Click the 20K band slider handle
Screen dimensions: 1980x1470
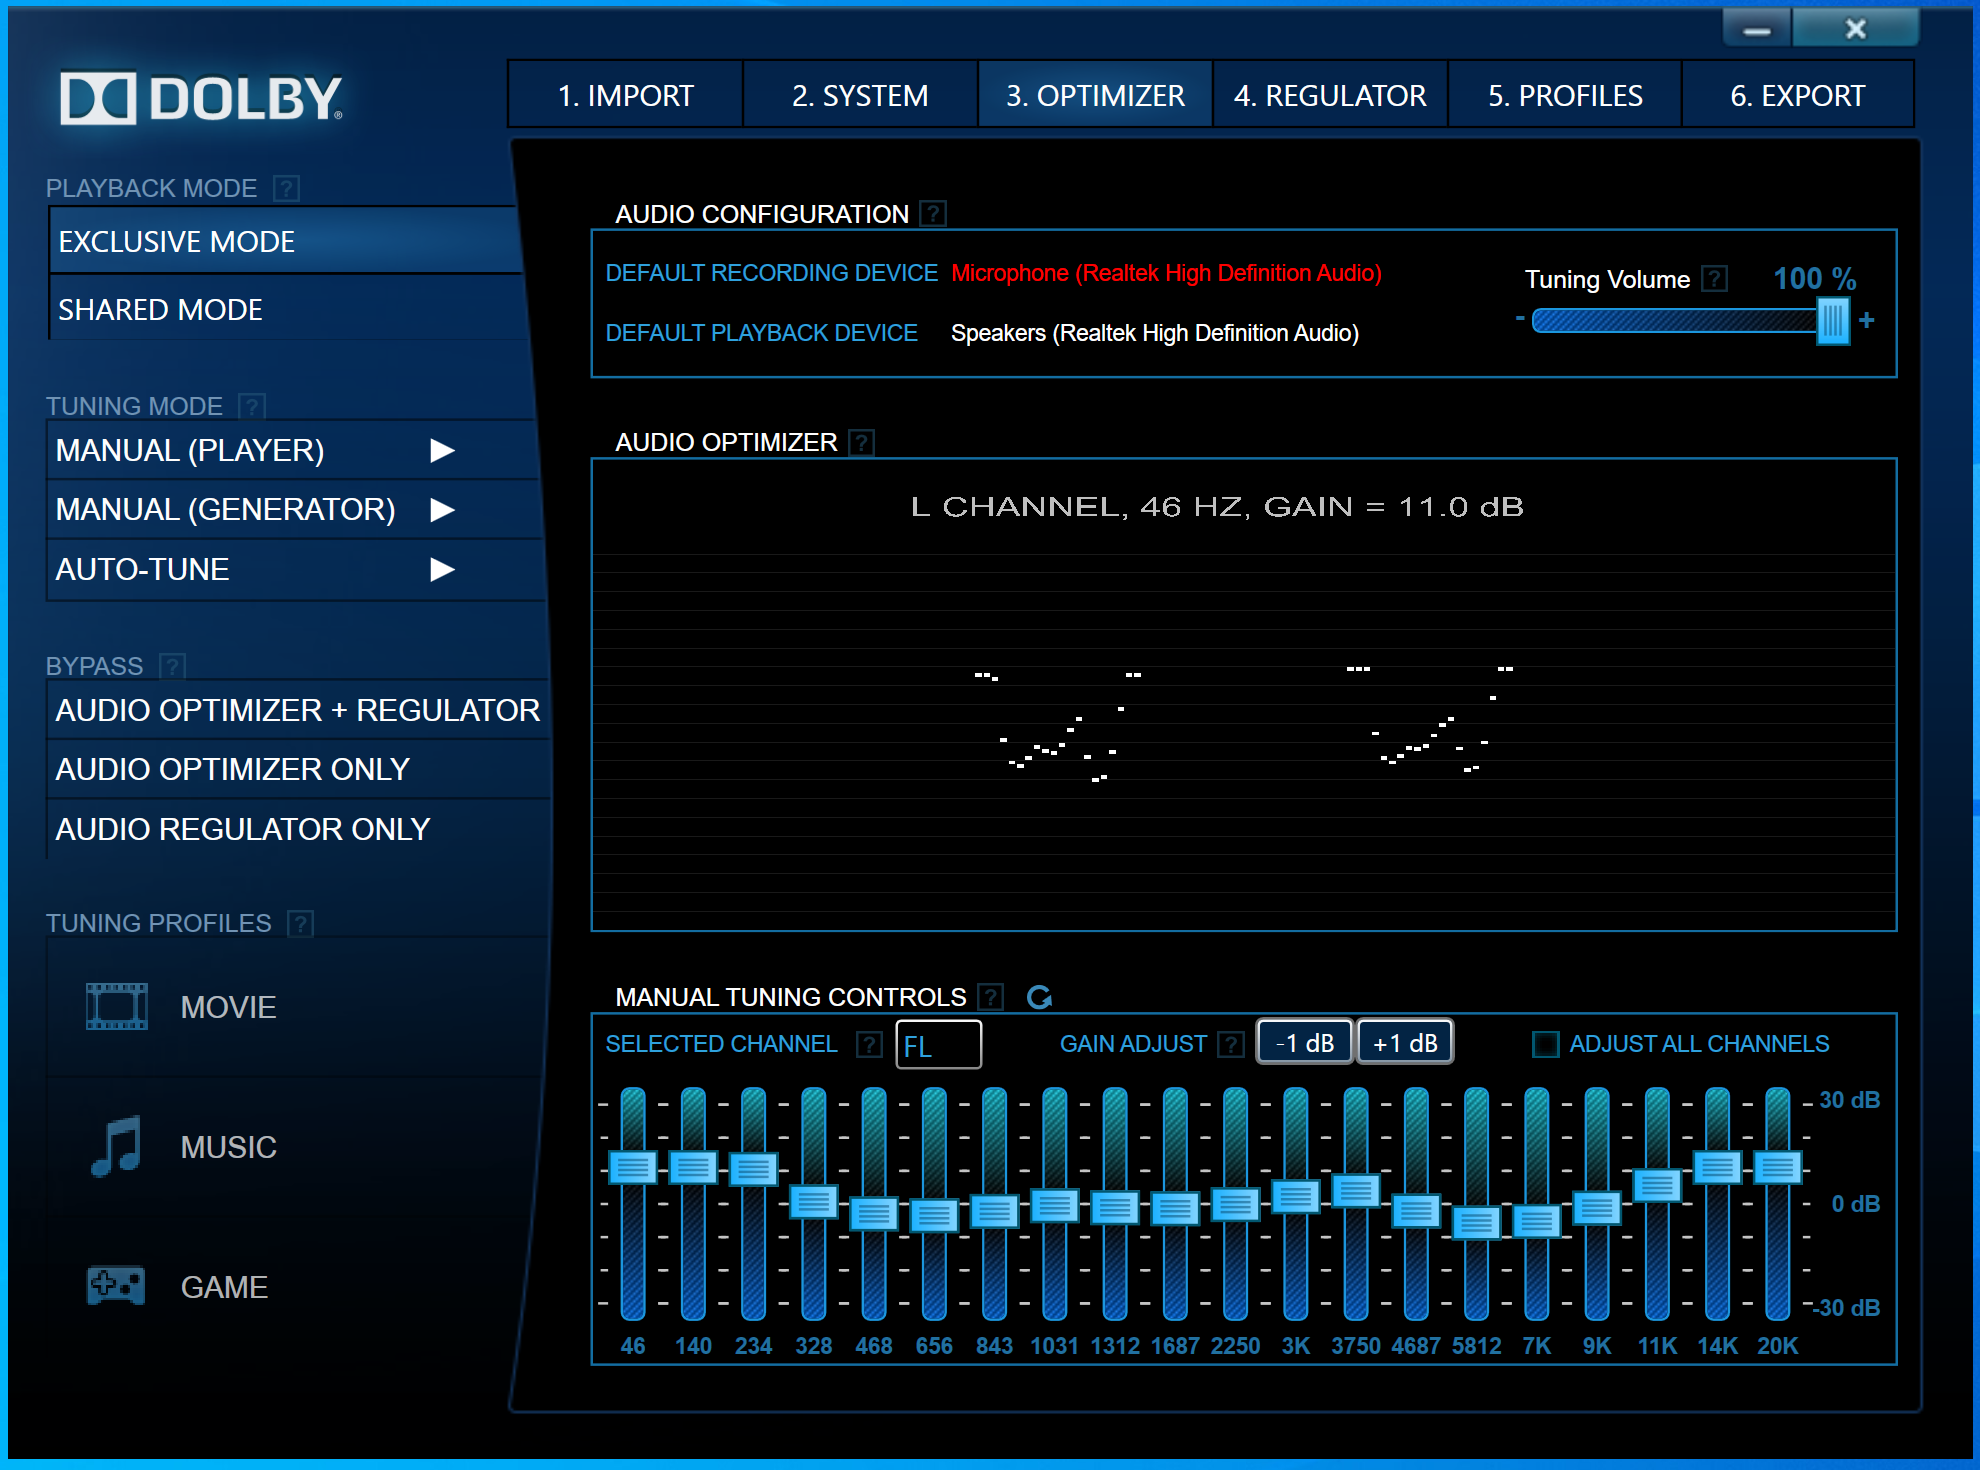pyautogui.click(x=1778, y=1167)
